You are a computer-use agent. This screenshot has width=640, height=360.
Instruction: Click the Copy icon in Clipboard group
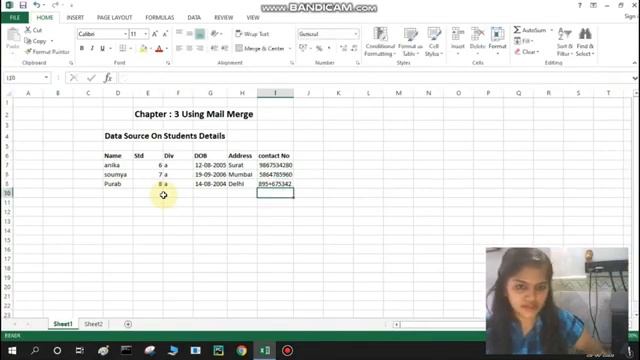(28, 41)
